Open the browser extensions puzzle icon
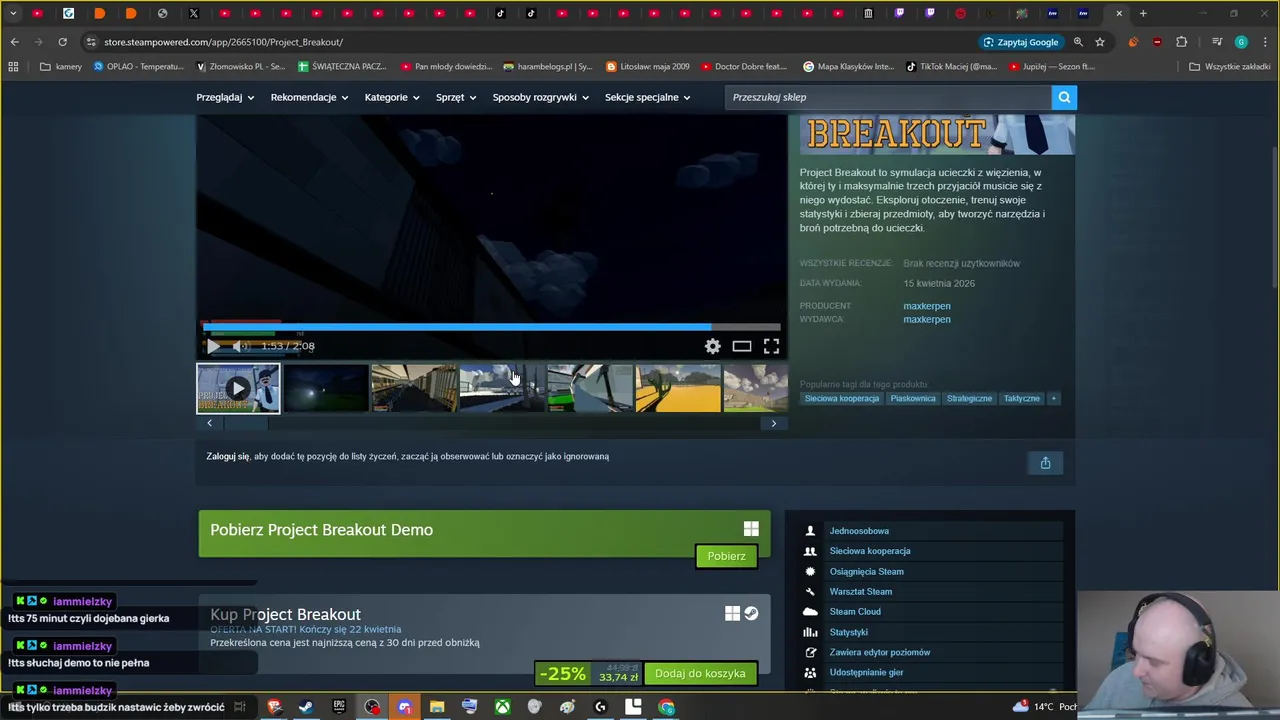The width and height of the screenshot is (1280, 720). click(x=1182, y=42)
